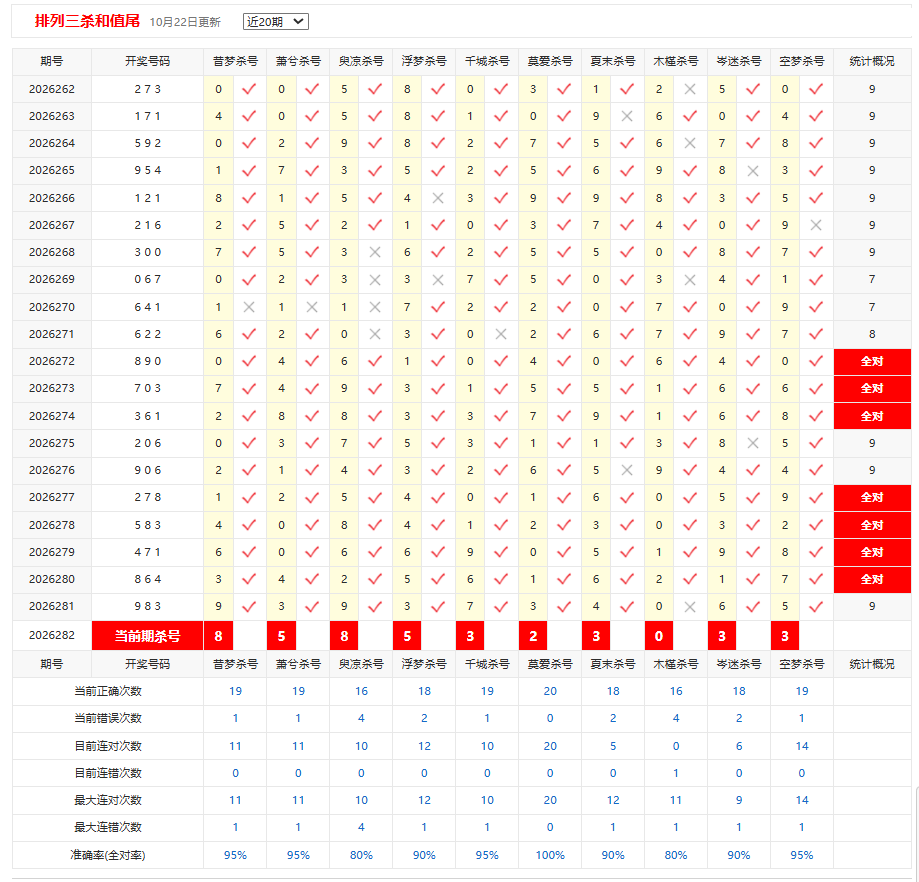This screenshot has height=882, width=919.
Task: Select the red 全对 cell in row 2026274
Action: point(872,416)
